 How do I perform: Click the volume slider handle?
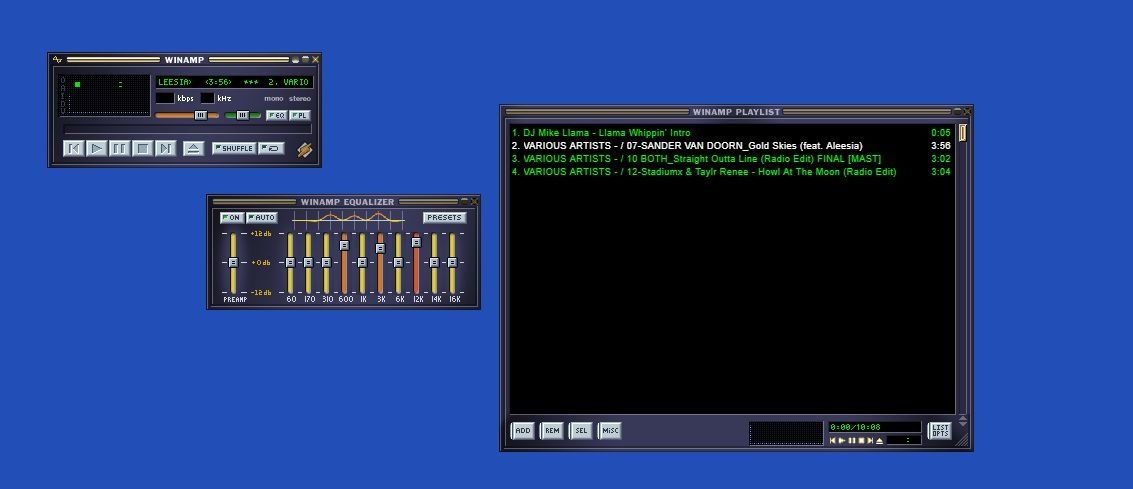coord(201,115)
